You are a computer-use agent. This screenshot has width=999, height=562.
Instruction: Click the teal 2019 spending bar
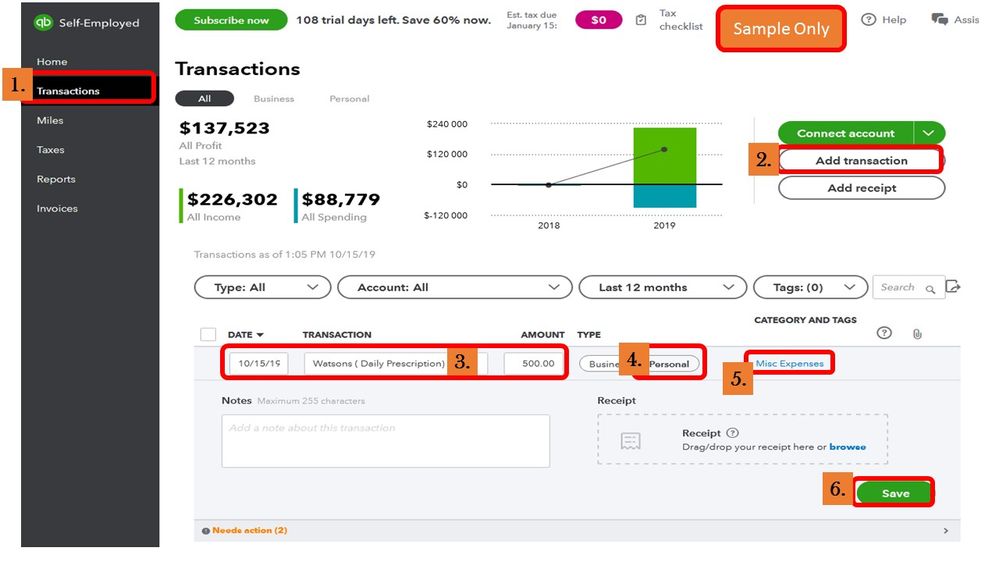tap(665, 196)
